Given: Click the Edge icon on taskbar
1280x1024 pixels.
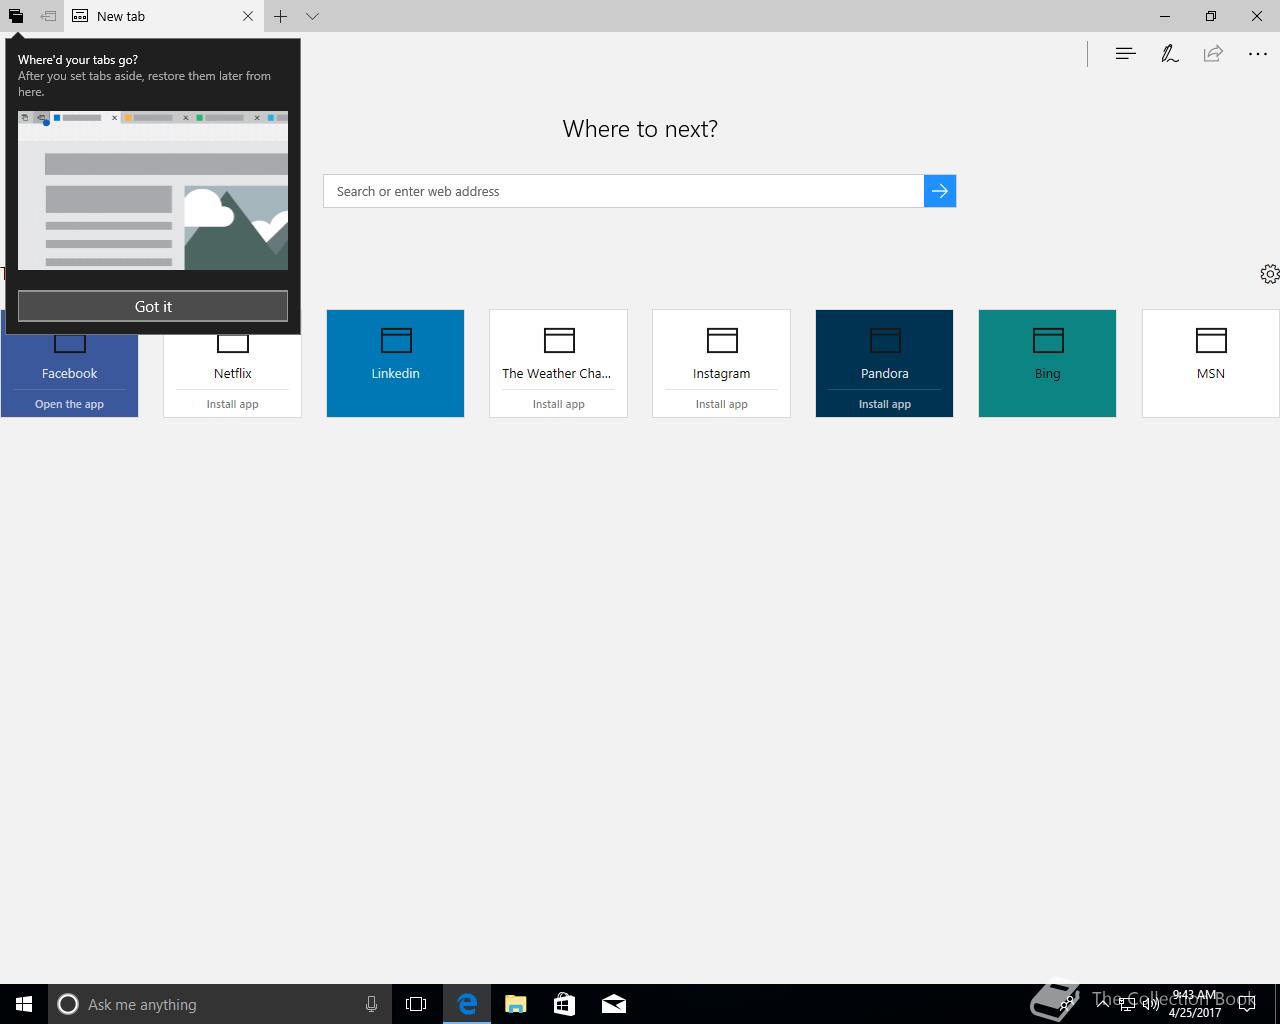Looking at the screenshot, I should pos(467,1004).
